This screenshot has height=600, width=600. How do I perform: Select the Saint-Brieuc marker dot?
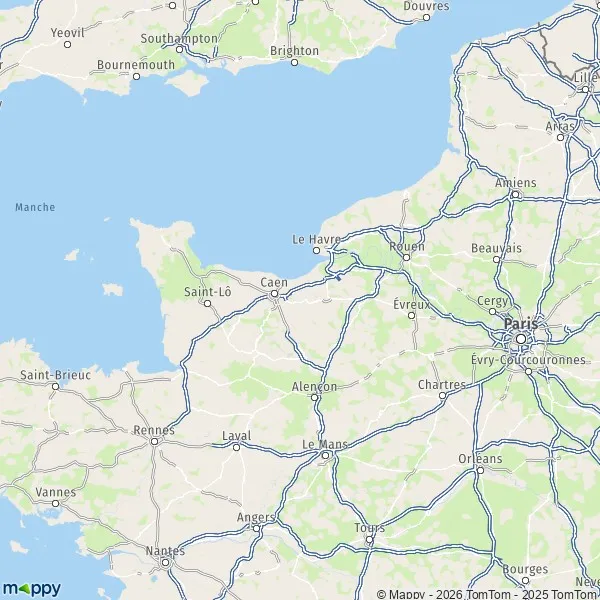[x=55, y=386]
